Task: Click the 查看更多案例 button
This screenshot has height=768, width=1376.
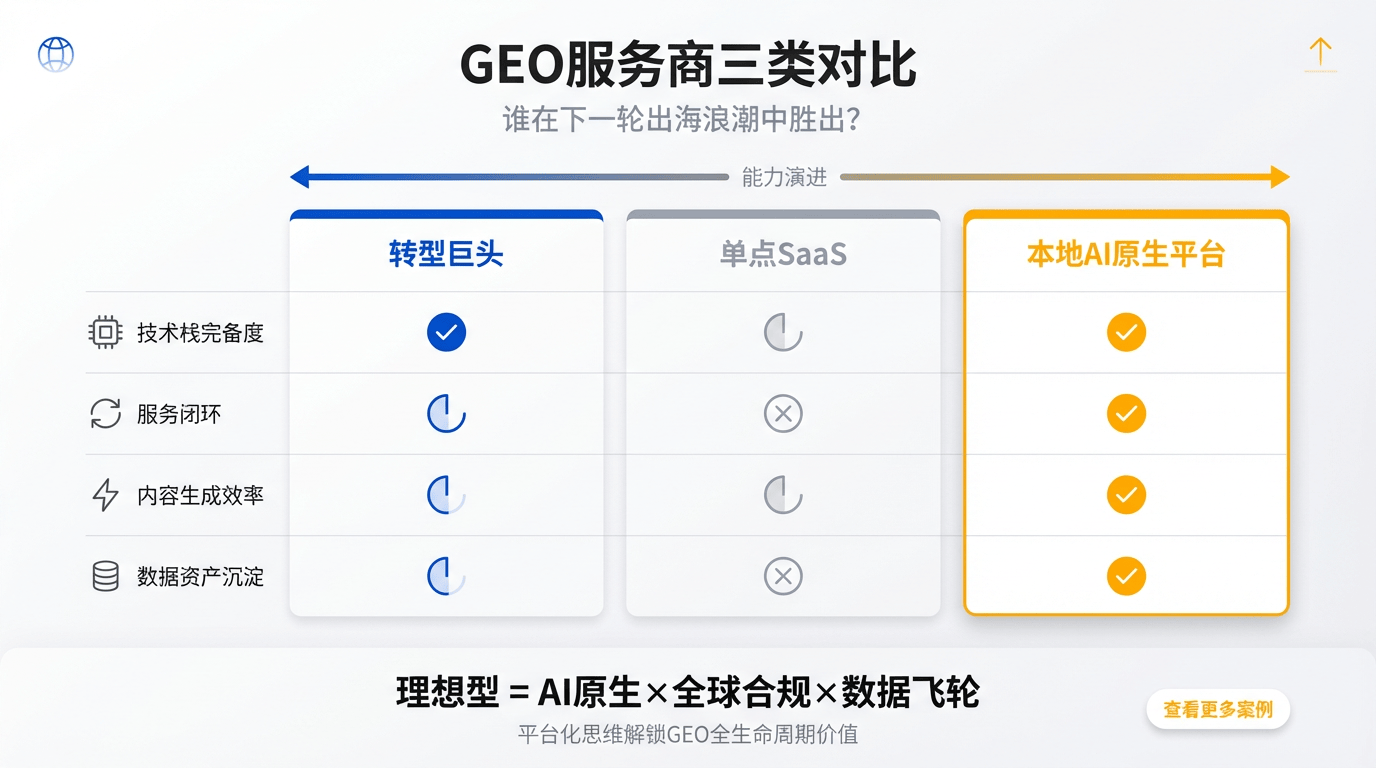Action: pyautogui.click(x=1217, y=710)
